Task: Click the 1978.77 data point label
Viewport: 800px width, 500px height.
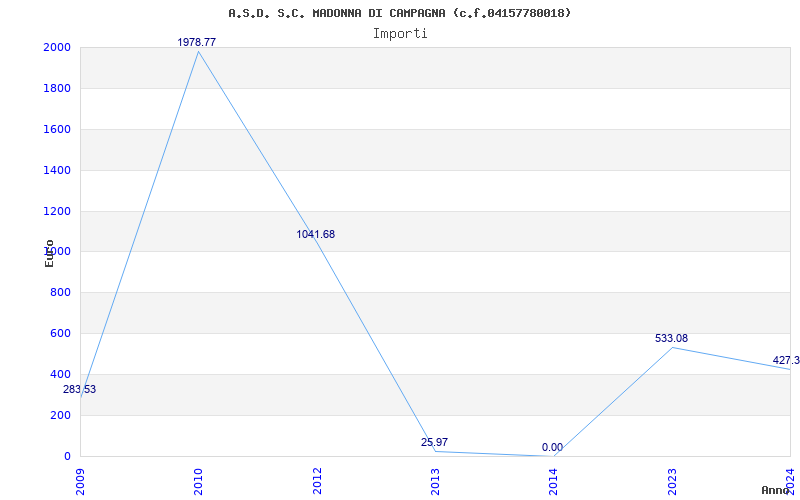Action: coord(196,42)
